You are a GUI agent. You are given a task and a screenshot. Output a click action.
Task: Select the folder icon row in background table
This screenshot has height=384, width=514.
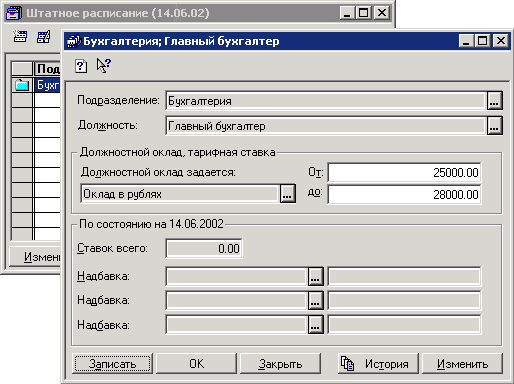[x=22, y=85]
